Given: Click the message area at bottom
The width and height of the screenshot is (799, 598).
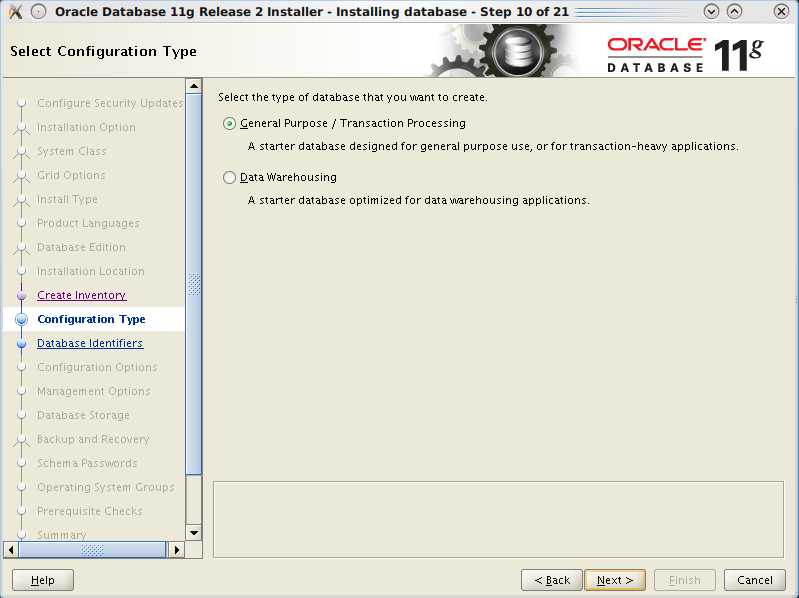Looking at the screenshot, I should [x=498, y=519].
